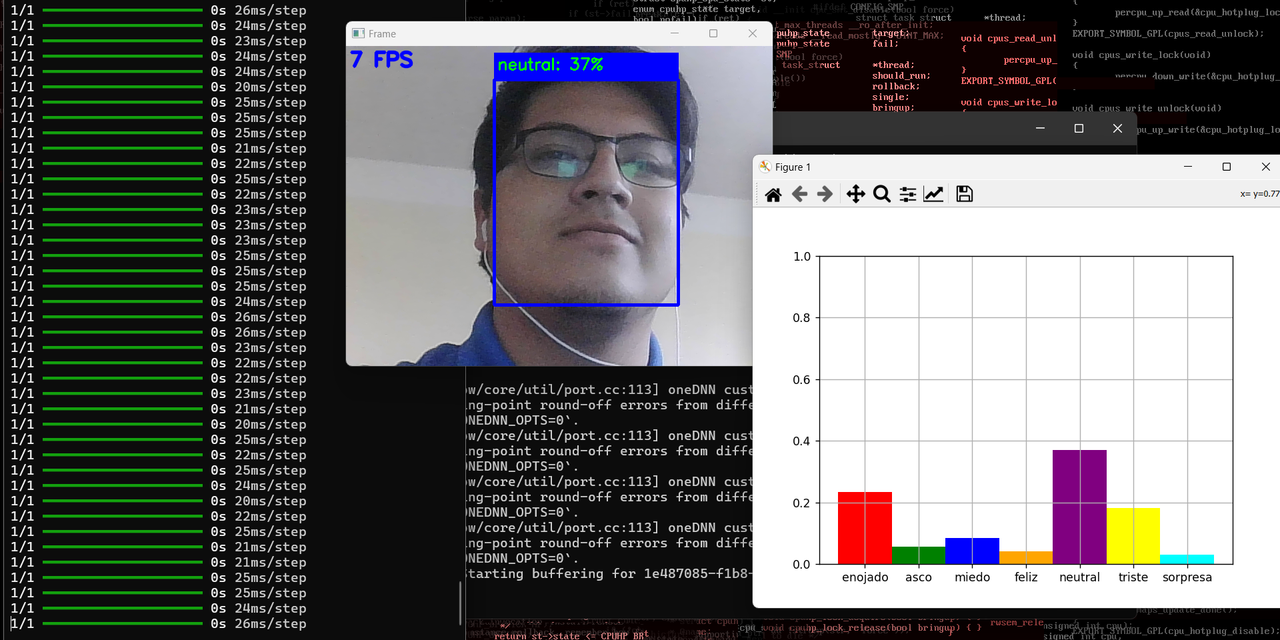Viewport: 1280px width, 640px height.
Task: Close the Frame window
Action: click(x=753, y=33)
